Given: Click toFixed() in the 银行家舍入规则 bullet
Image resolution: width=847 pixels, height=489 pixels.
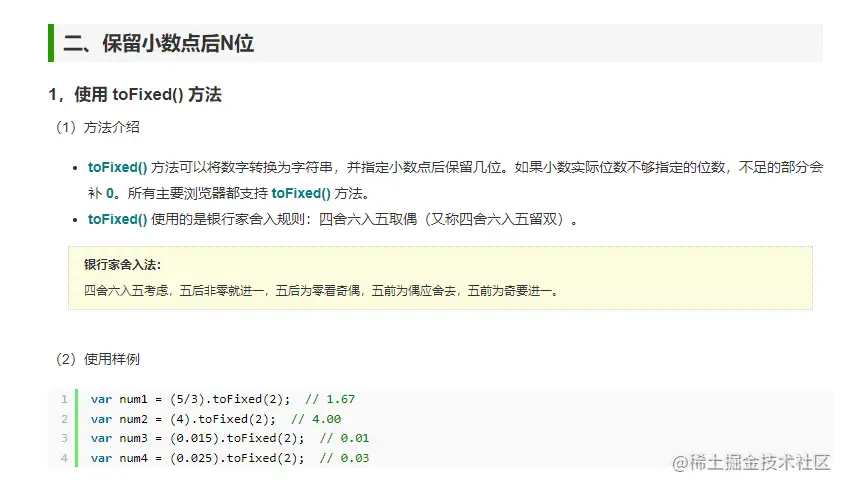Looking at the screenshot, I should (117, 219).
